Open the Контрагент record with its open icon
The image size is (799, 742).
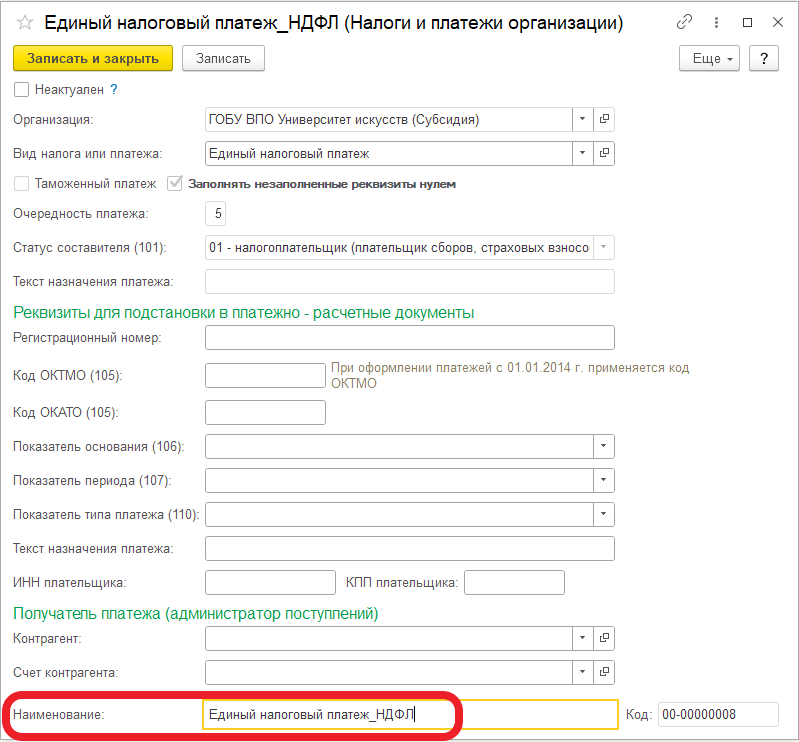coord(604,638)
